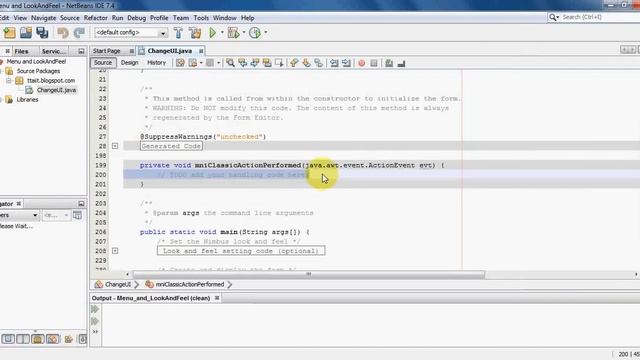The height and width of the screenshot is (360, 640).
Task: Click the Clean and Build Project icon
Action: 195,33
